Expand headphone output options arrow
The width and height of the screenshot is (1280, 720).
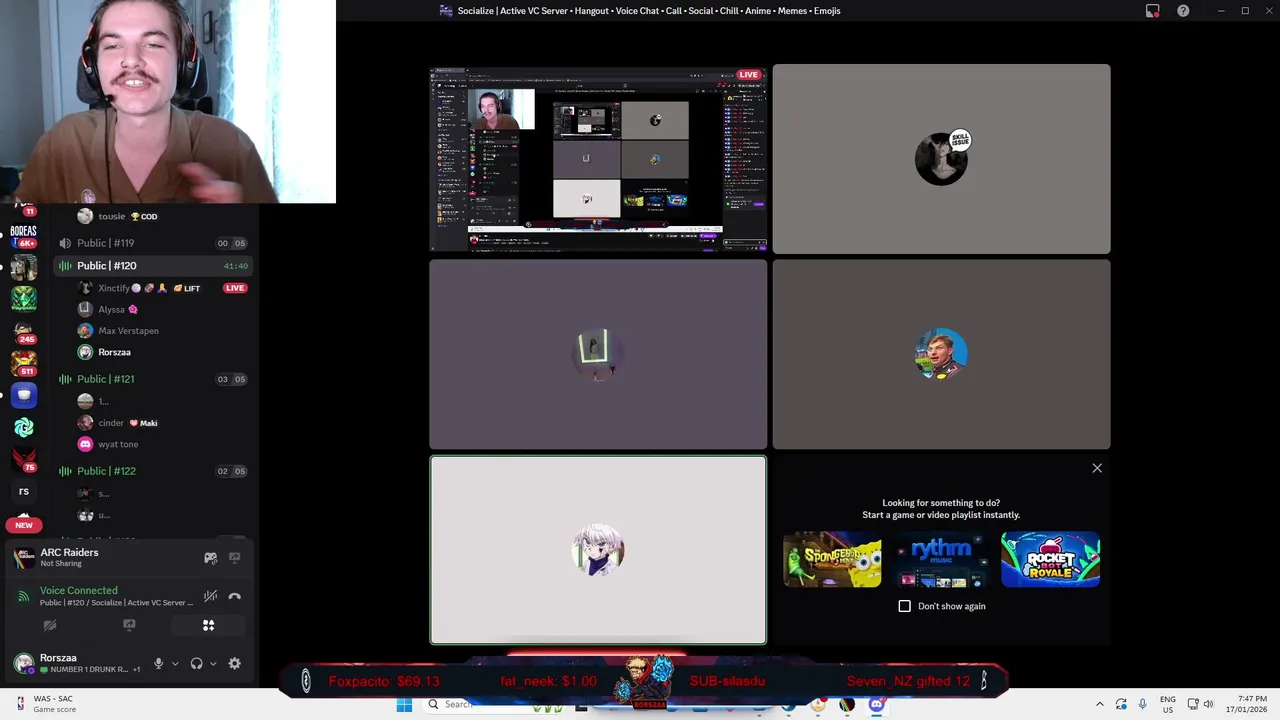tap(212, 663)
